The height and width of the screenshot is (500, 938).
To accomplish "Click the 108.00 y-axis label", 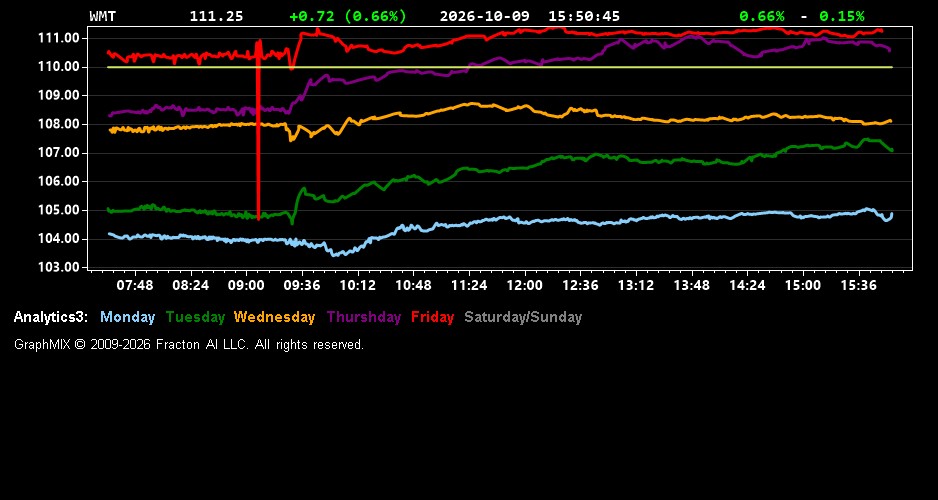I will [59, 124].
